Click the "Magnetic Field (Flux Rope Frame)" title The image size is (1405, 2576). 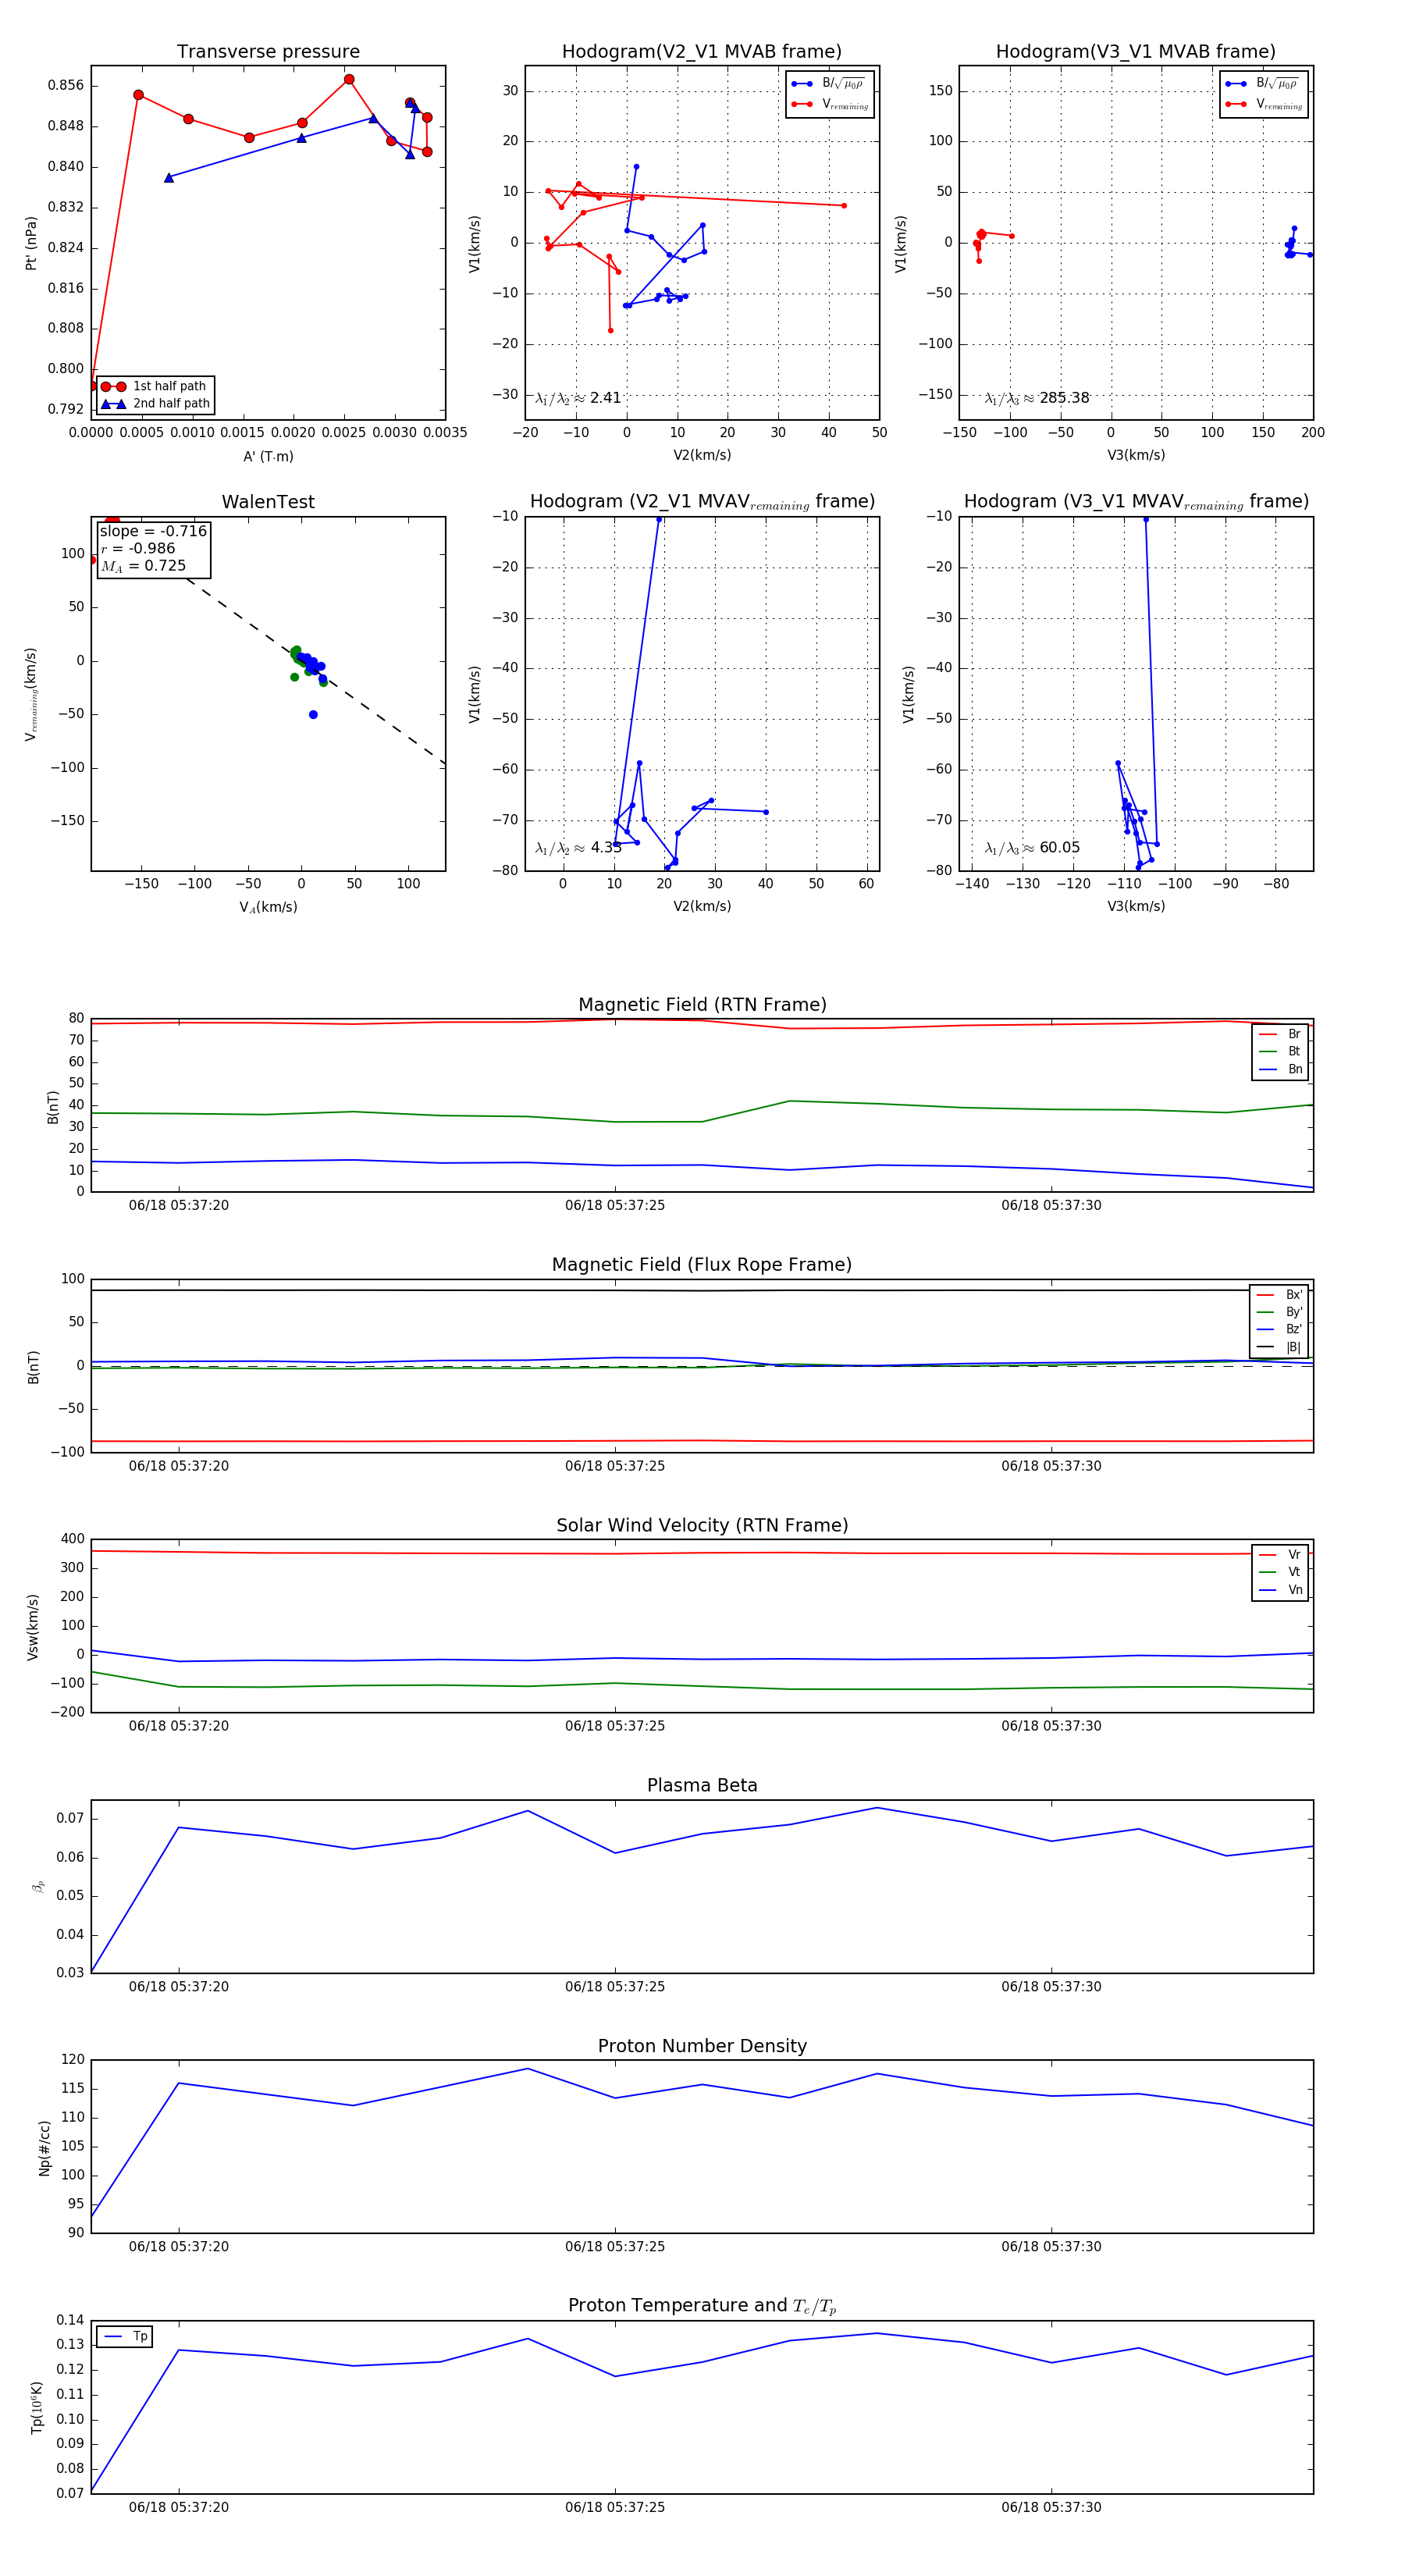click(x=702, y=1265)
